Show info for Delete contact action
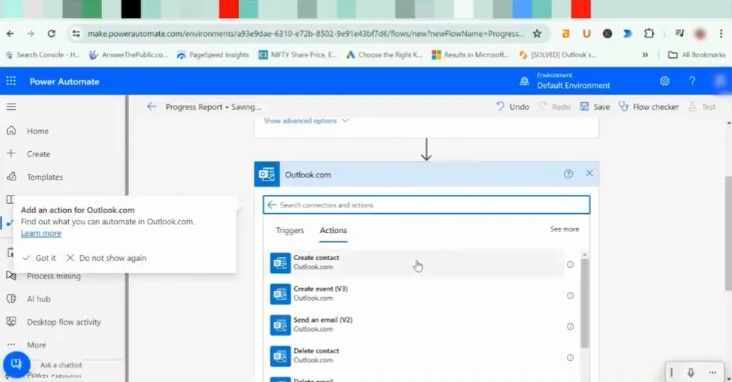Image resolution: width=732 pixels, height=382 pixels. [570, 358]
